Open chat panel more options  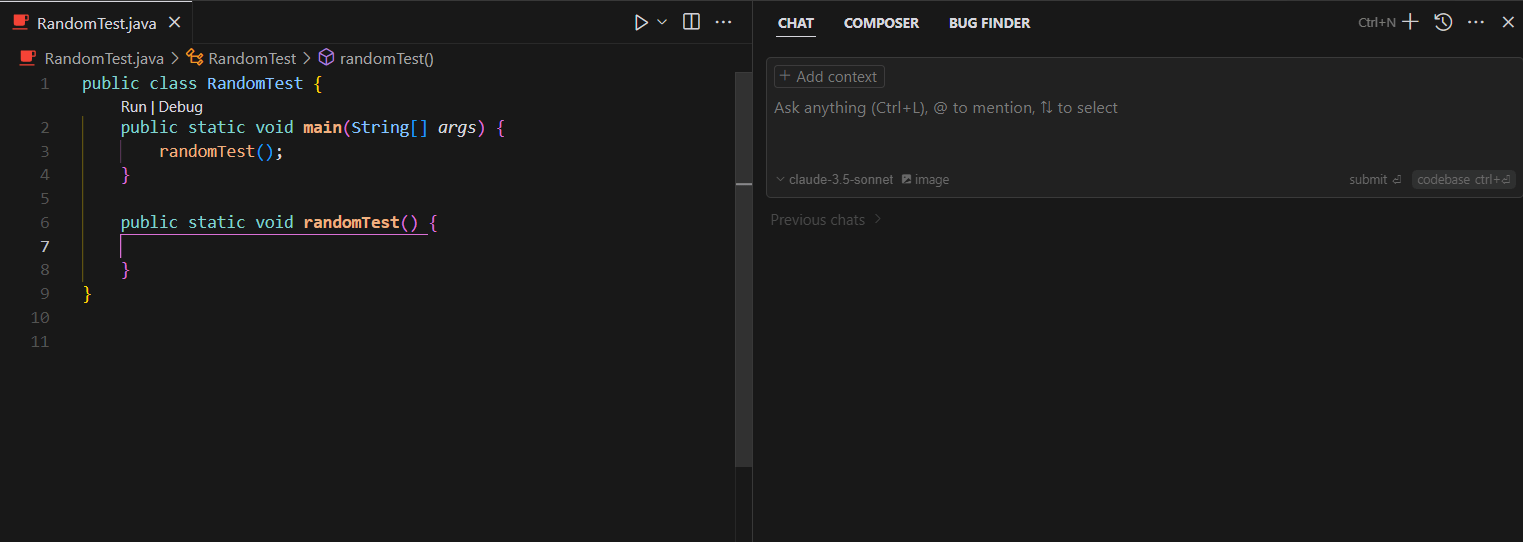tap(1476, 22)
